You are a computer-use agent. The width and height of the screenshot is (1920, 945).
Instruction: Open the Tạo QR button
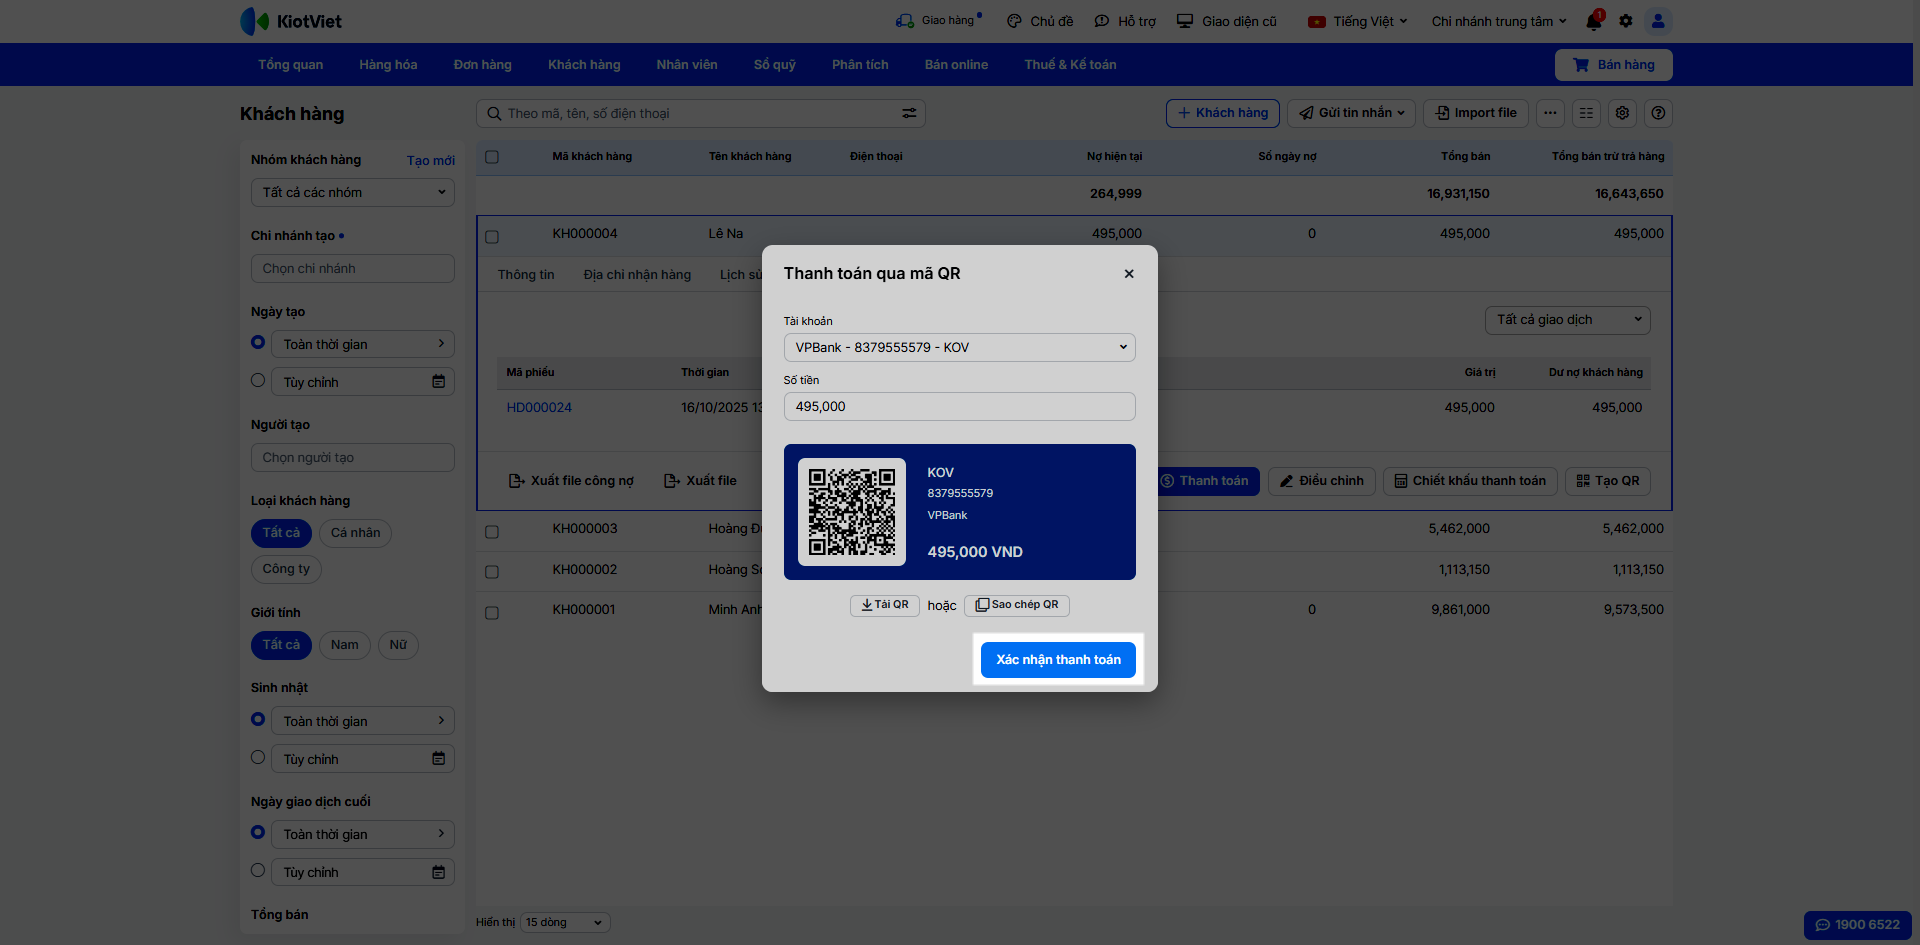click(x=1608, y=481)
